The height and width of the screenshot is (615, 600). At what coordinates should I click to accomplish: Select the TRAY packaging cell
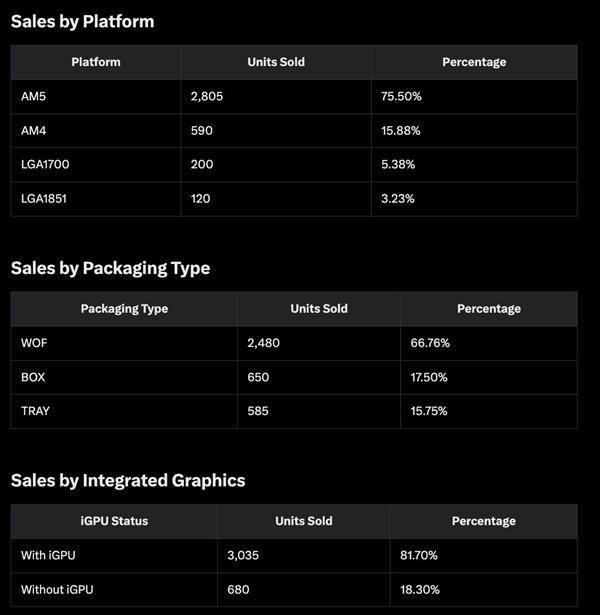[35, 411]
